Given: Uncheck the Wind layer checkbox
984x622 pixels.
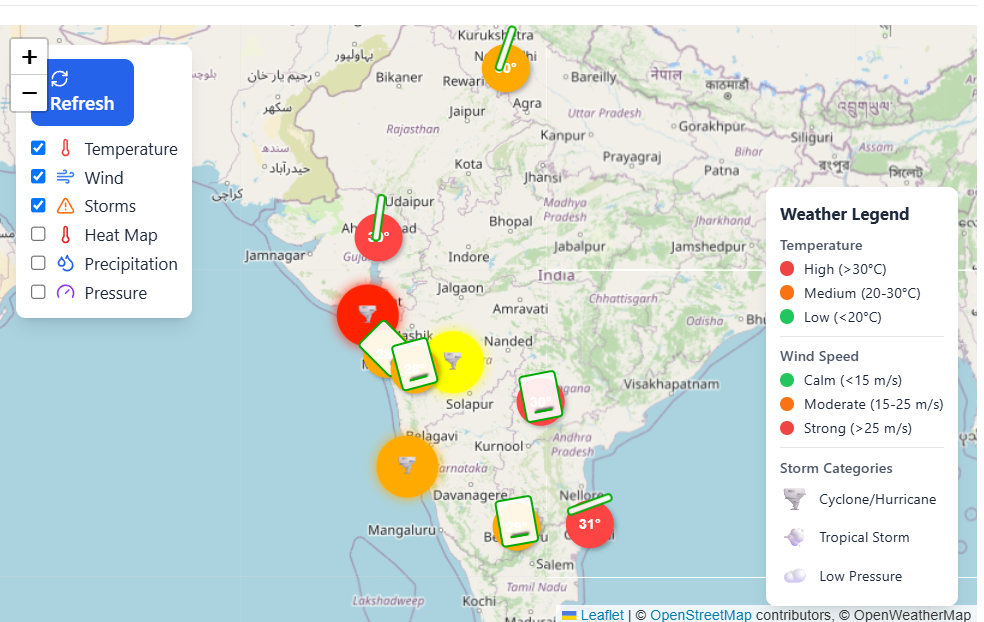Looking at the screenshot, I should click(x=38, y=176).
